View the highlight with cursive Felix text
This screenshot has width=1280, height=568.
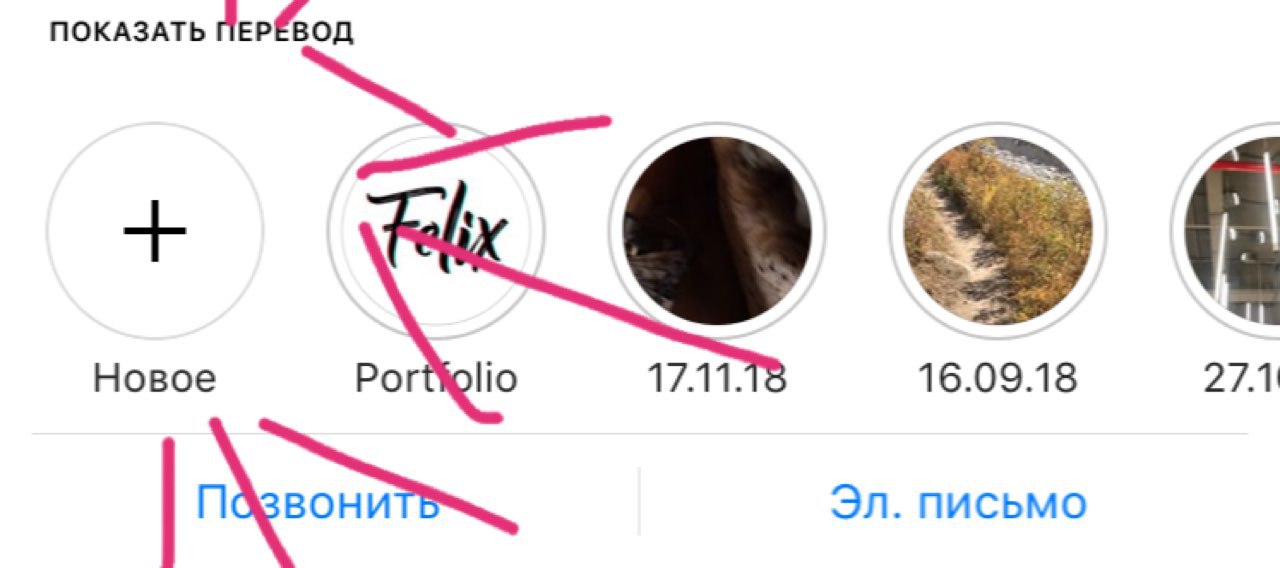[x=437, y=232]
